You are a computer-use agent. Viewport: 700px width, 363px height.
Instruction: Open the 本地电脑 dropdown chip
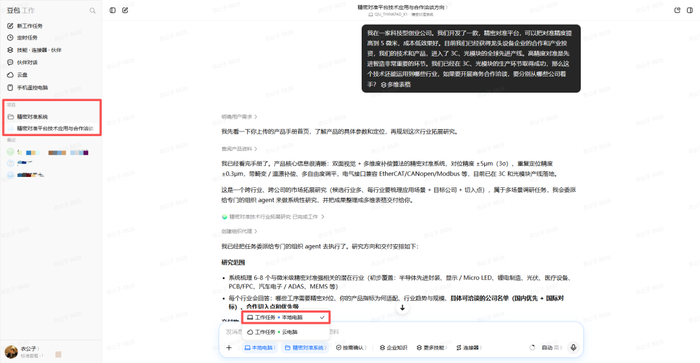click(260, 347)
